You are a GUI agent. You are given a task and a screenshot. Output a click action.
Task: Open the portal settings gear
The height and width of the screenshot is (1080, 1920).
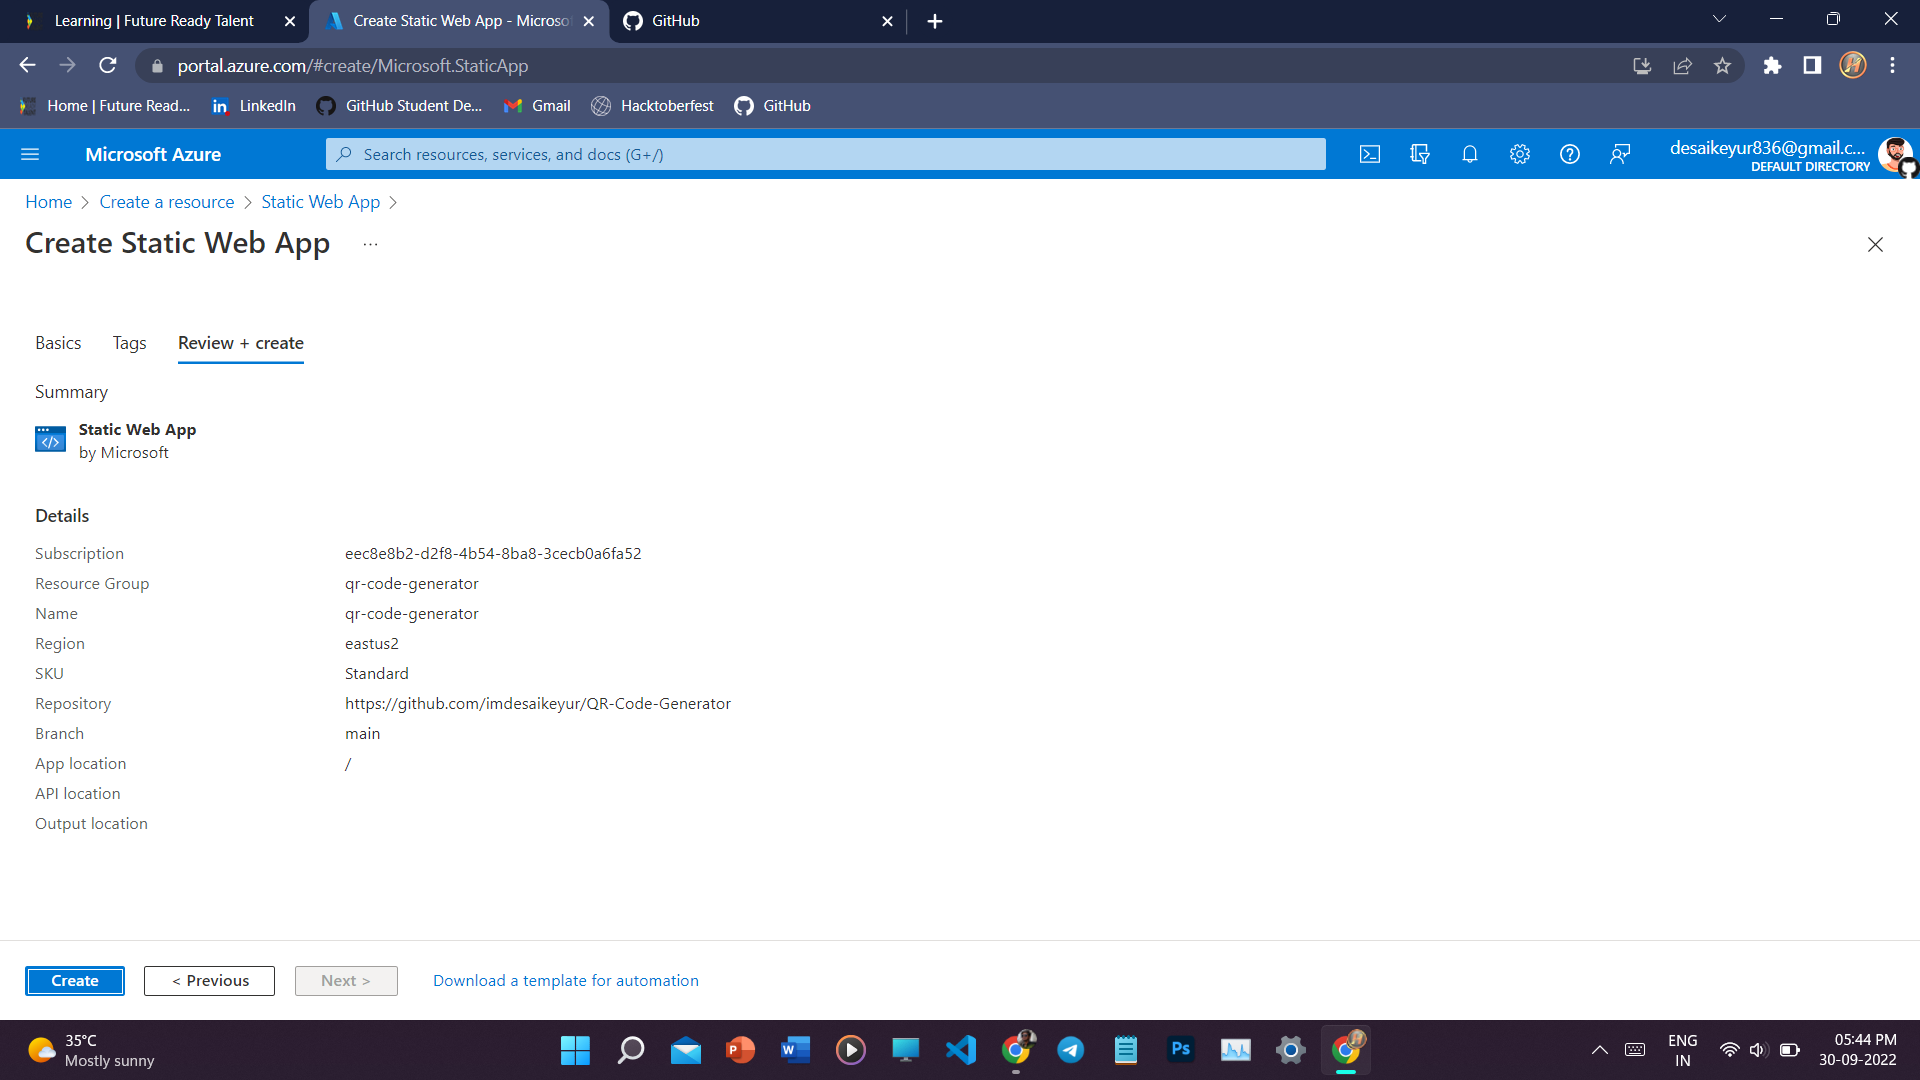[x=1519, y=154]
